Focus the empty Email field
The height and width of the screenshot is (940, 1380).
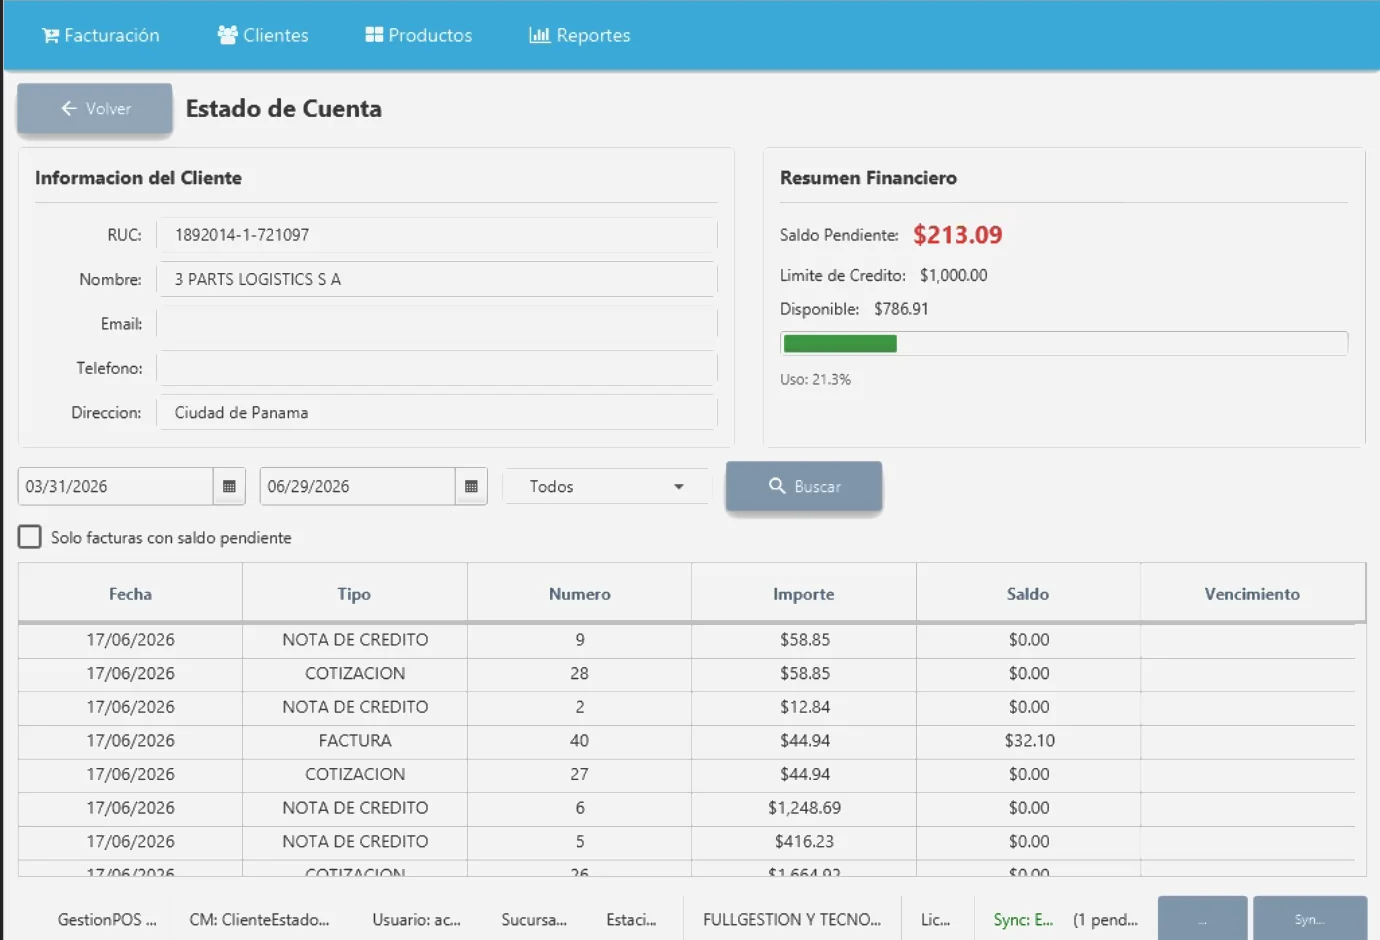pos(437,324)
